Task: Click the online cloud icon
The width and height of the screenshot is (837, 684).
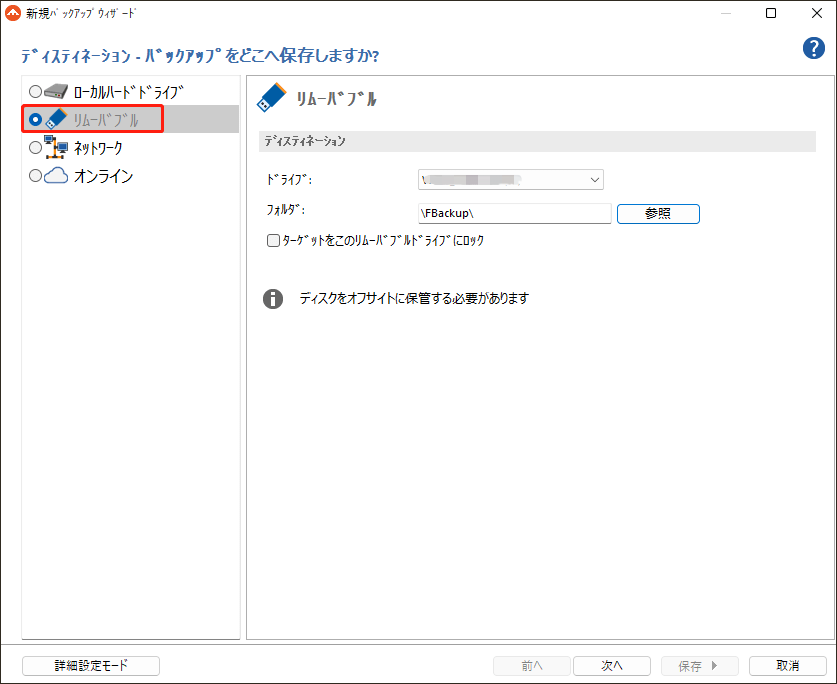Action: [x=56, y=176]
